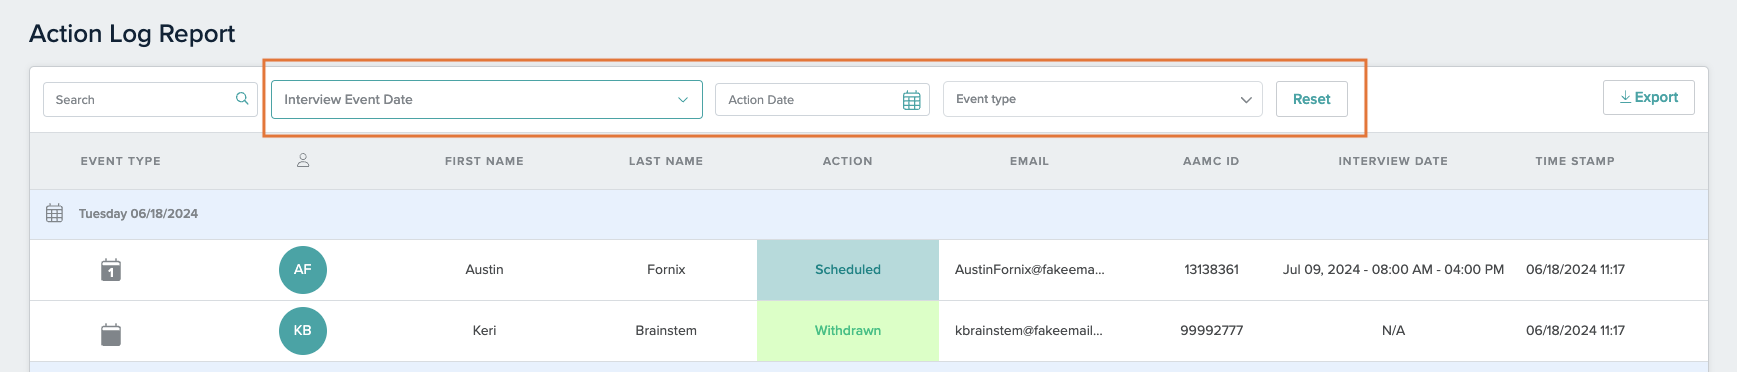Click the Withdrawn action cell

848,331
